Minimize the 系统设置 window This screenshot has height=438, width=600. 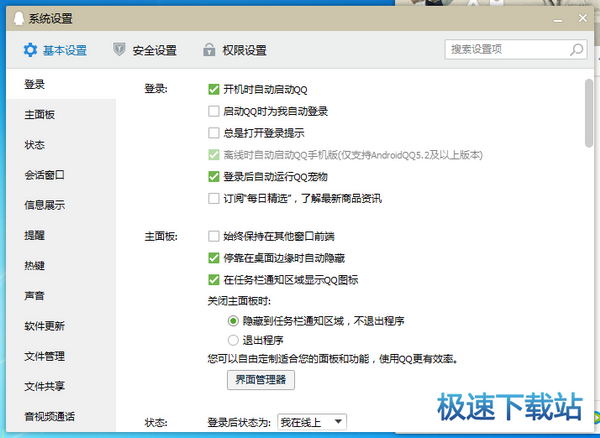[558, 19]
